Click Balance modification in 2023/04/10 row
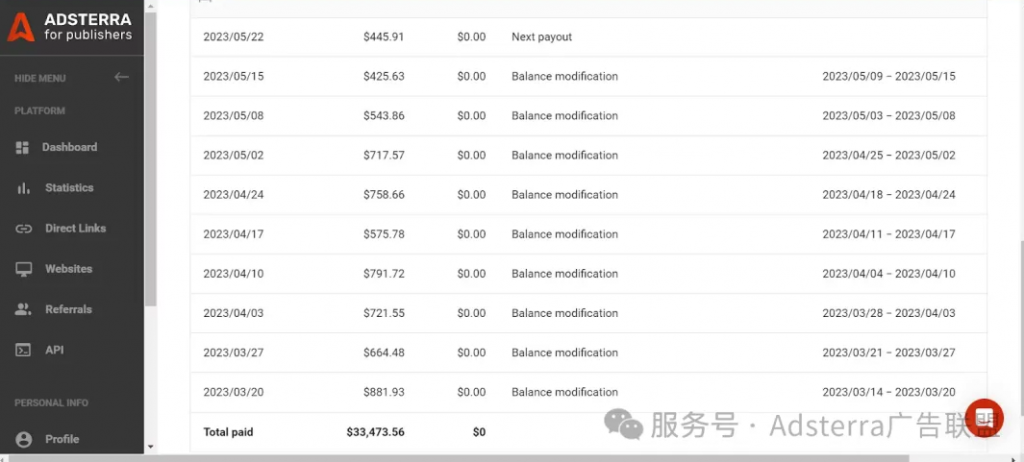Screen dimensions: 1024x462 point(565,274)
